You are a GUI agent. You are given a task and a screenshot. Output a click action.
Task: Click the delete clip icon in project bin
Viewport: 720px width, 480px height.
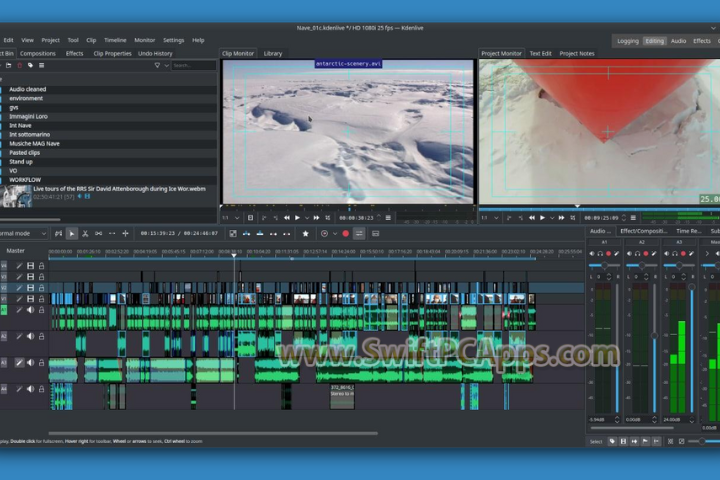point(19,66)
